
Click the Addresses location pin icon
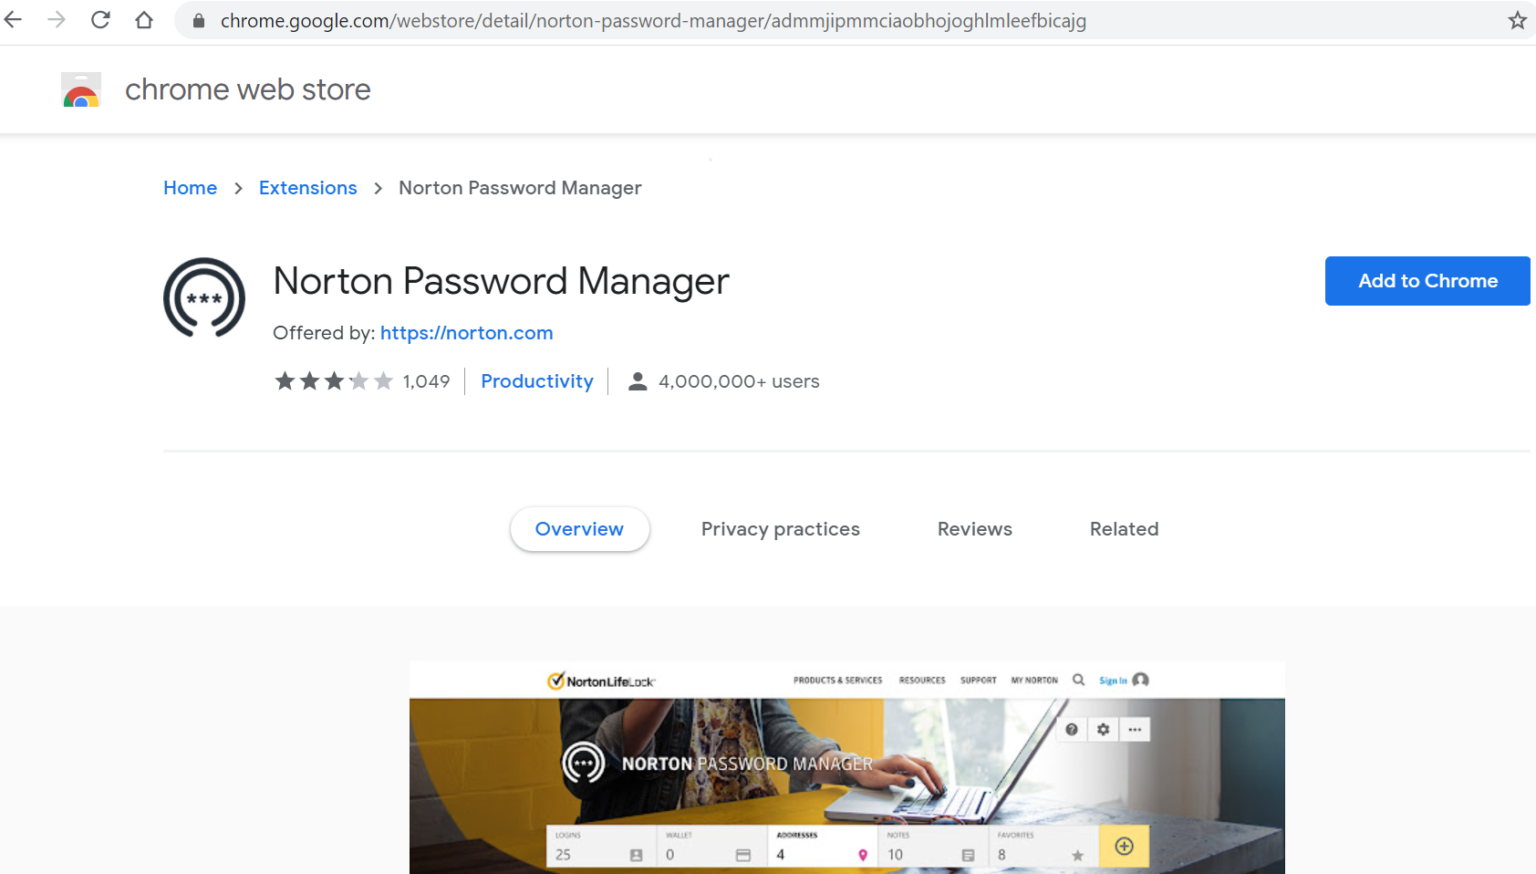[861, 855]
